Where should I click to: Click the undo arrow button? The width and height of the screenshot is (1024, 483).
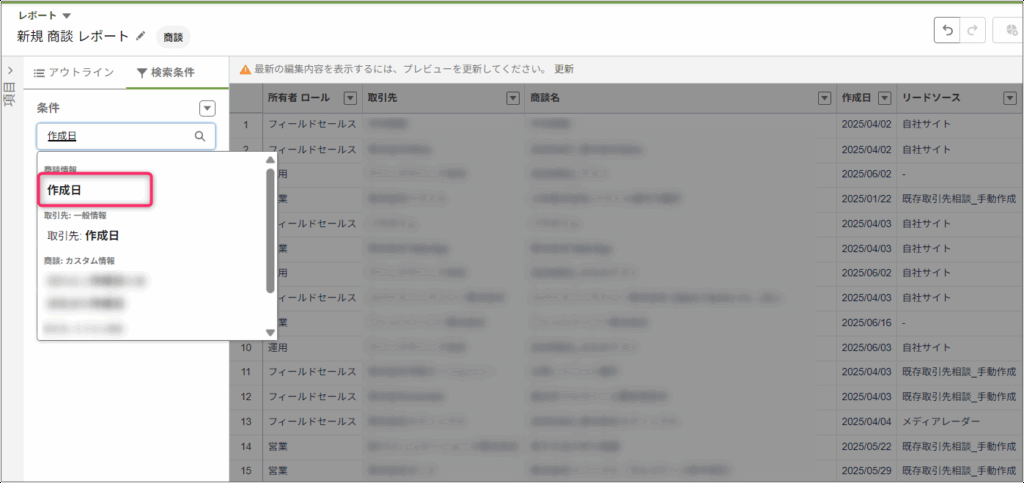946,31
